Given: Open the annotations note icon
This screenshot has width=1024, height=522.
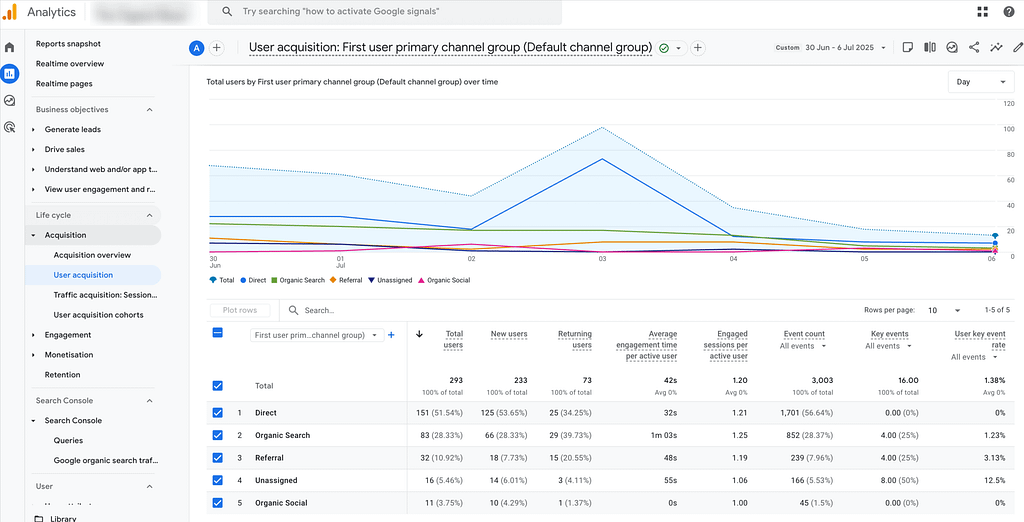Looking at the screenshot, I should coord(908,47).
